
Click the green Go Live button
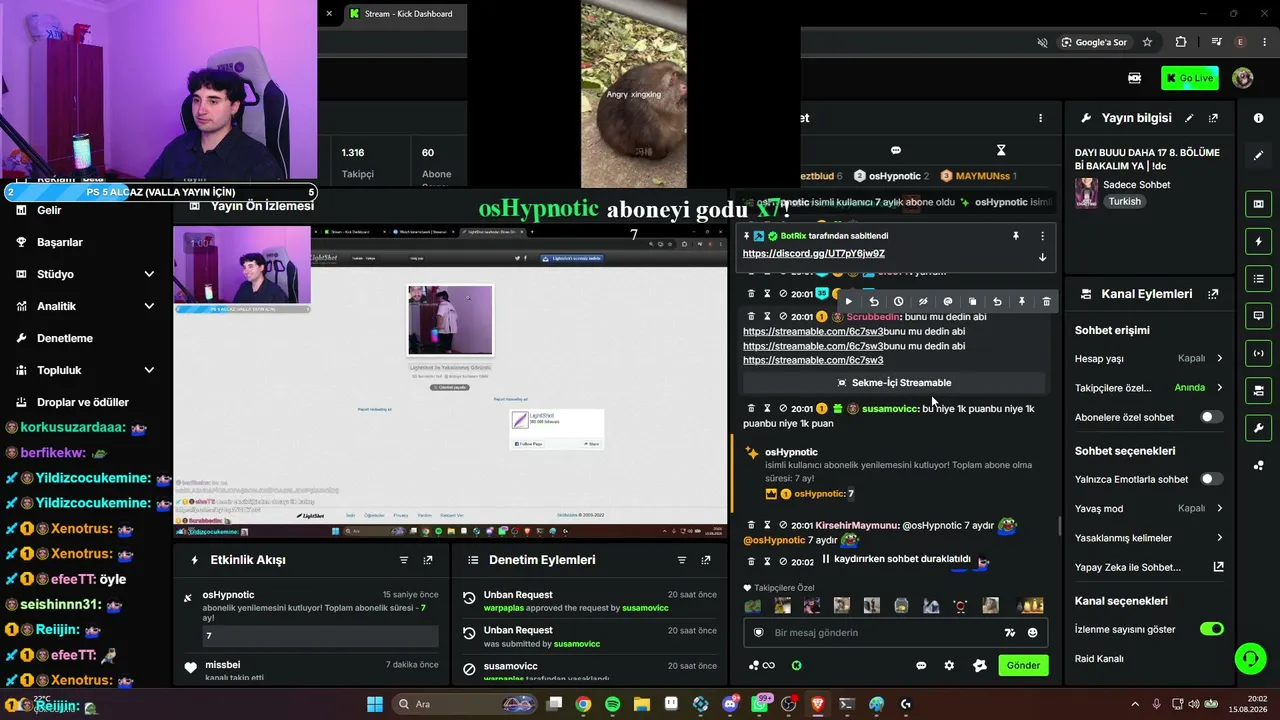[x=1189, y=78]
